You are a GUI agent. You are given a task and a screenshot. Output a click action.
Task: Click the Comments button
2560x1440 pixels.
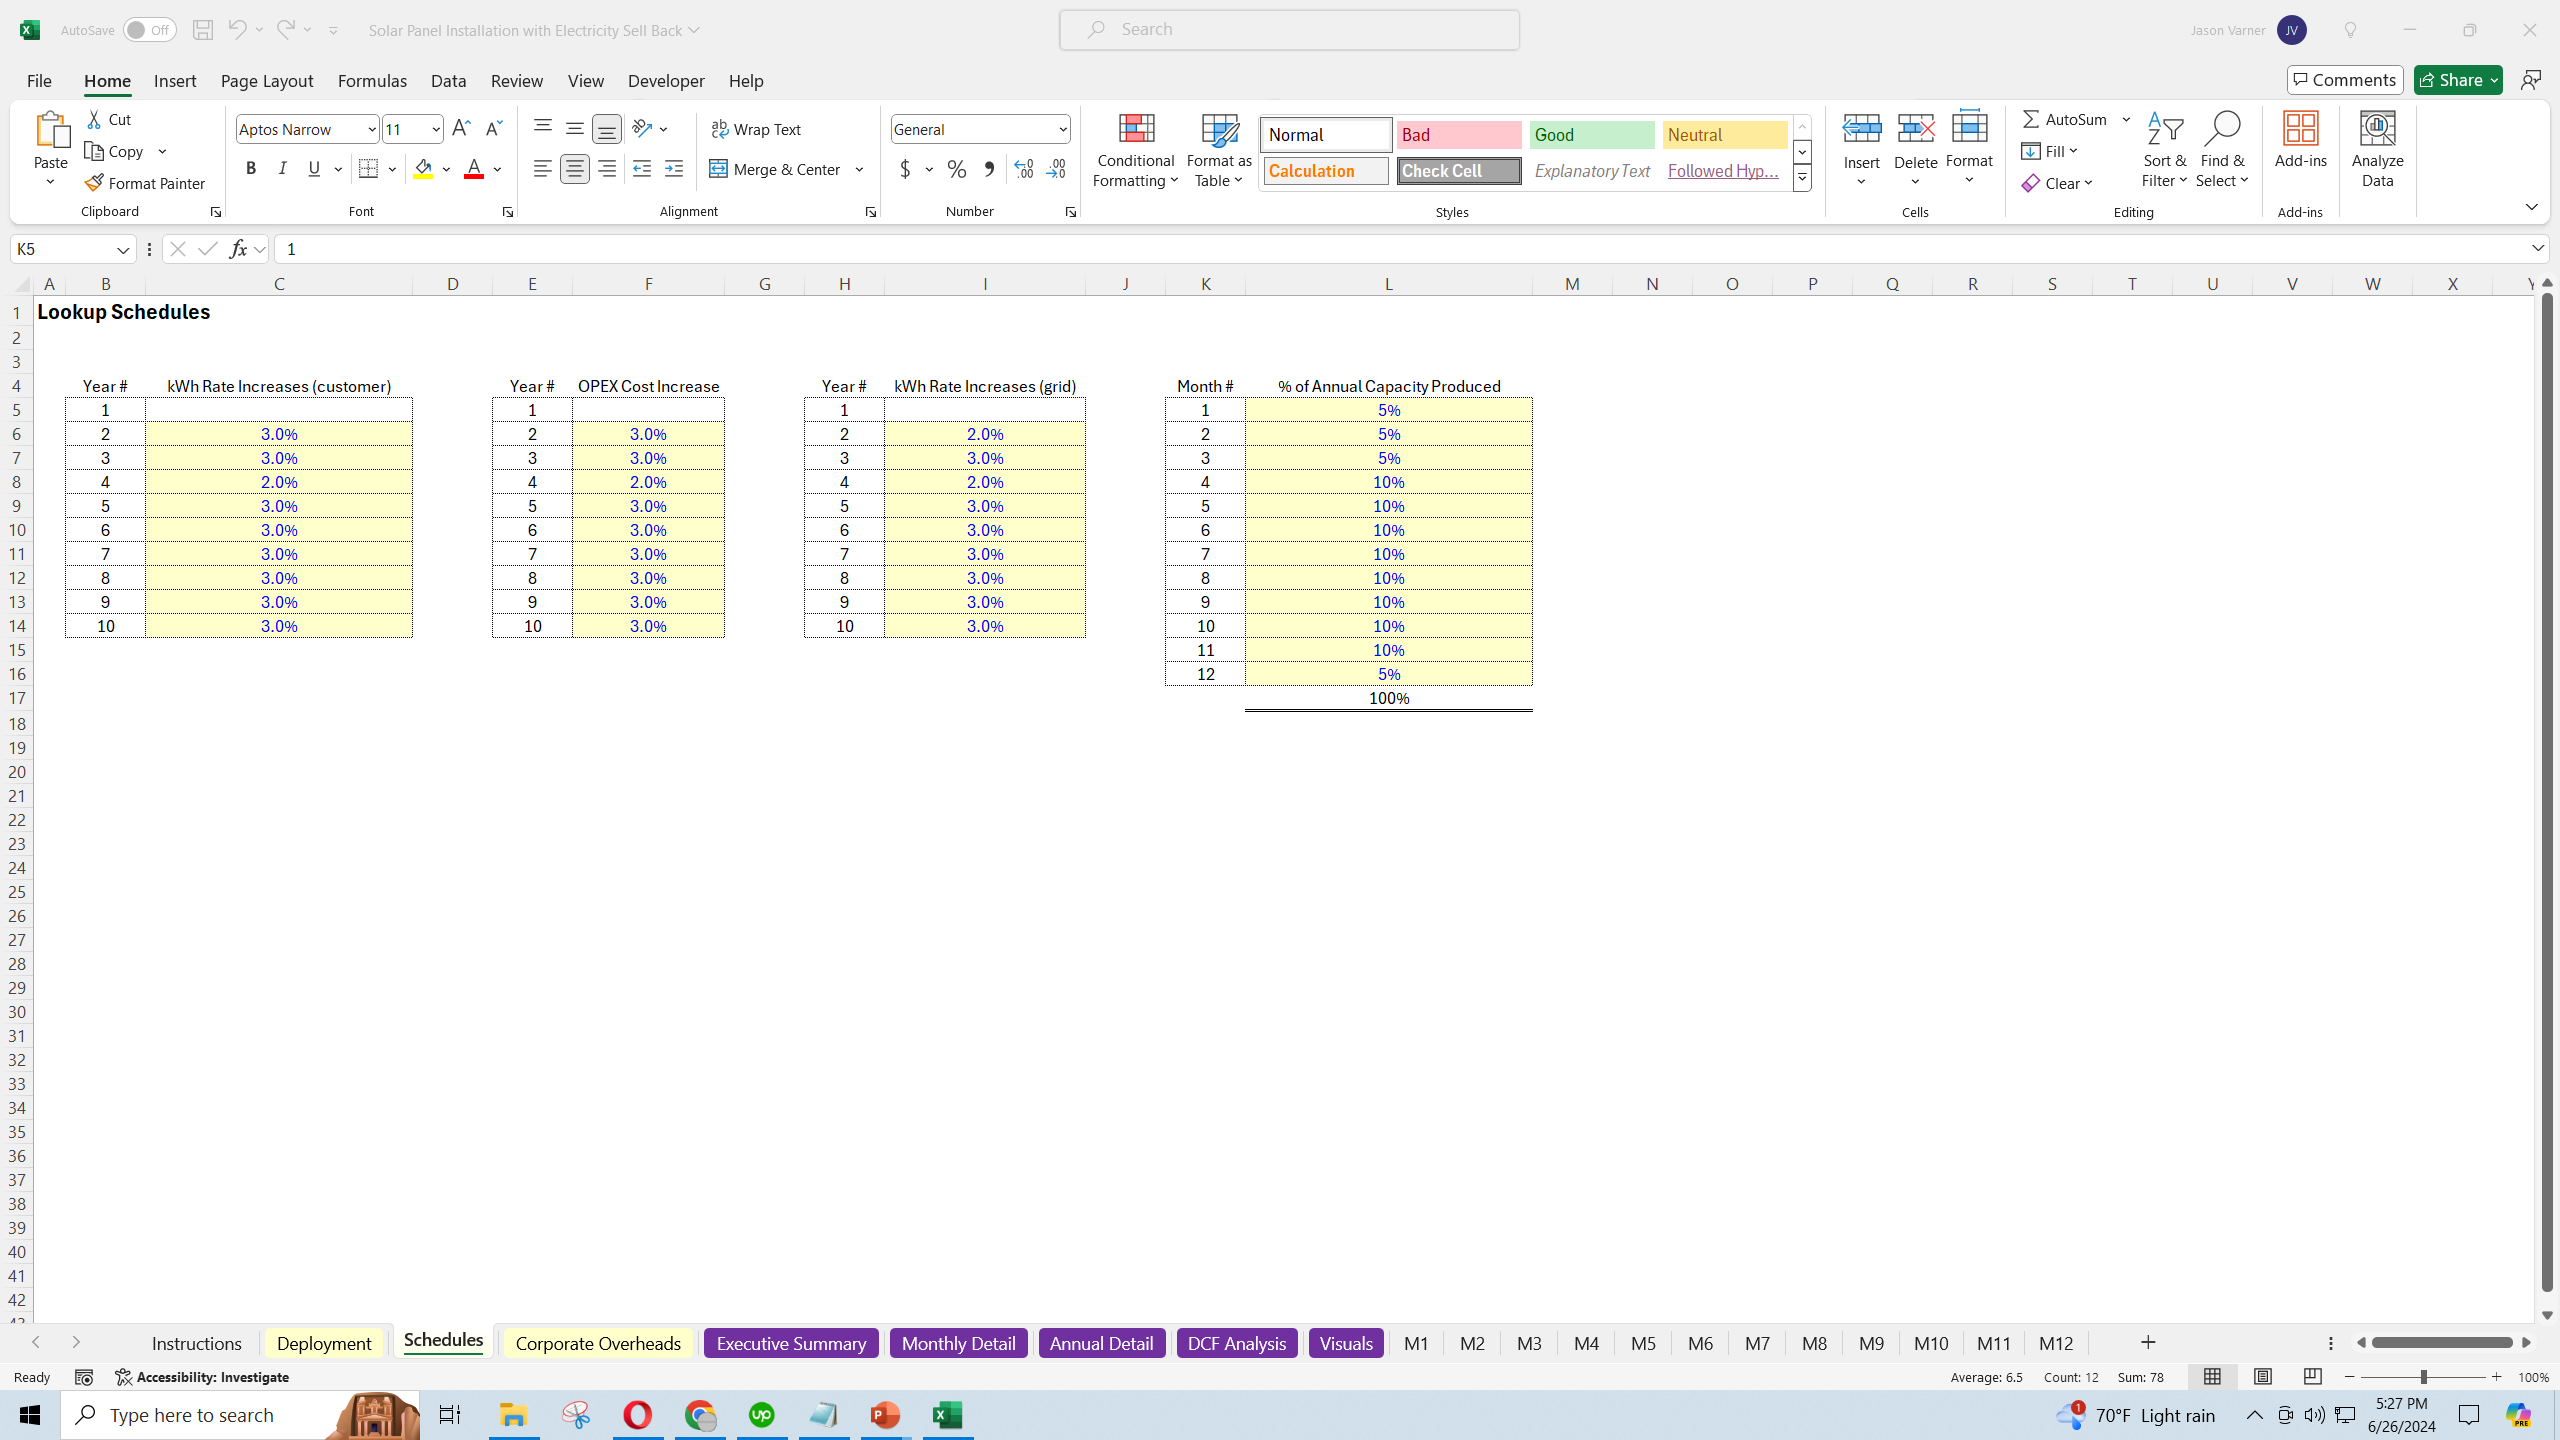pos(2345,80)
